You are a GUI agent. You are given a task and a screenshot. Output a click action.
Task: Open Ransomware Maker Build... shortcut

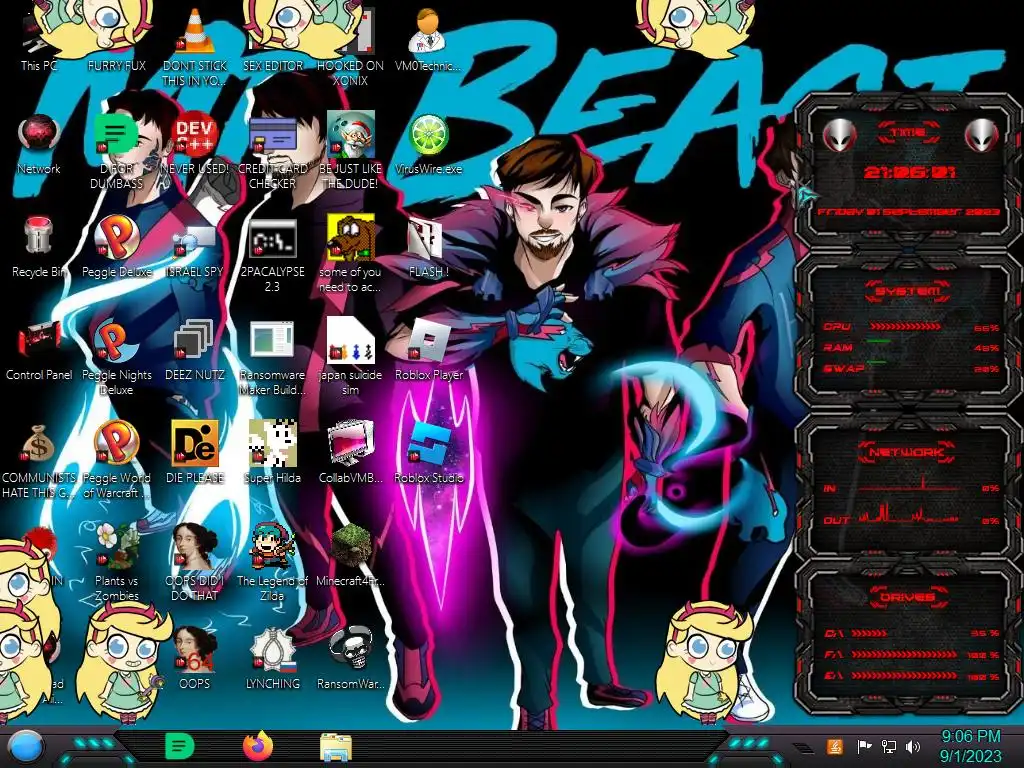[x=272, y=358]
